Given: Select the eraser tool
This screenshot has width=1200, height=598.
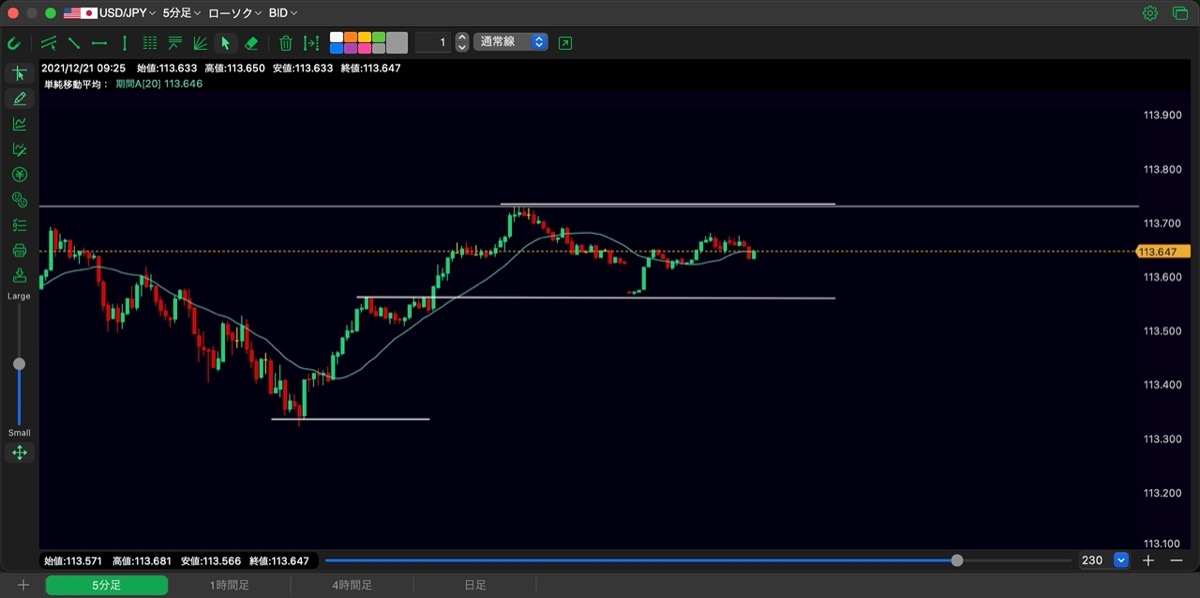Looking at the screenshot, I should (x=251, y=43).
